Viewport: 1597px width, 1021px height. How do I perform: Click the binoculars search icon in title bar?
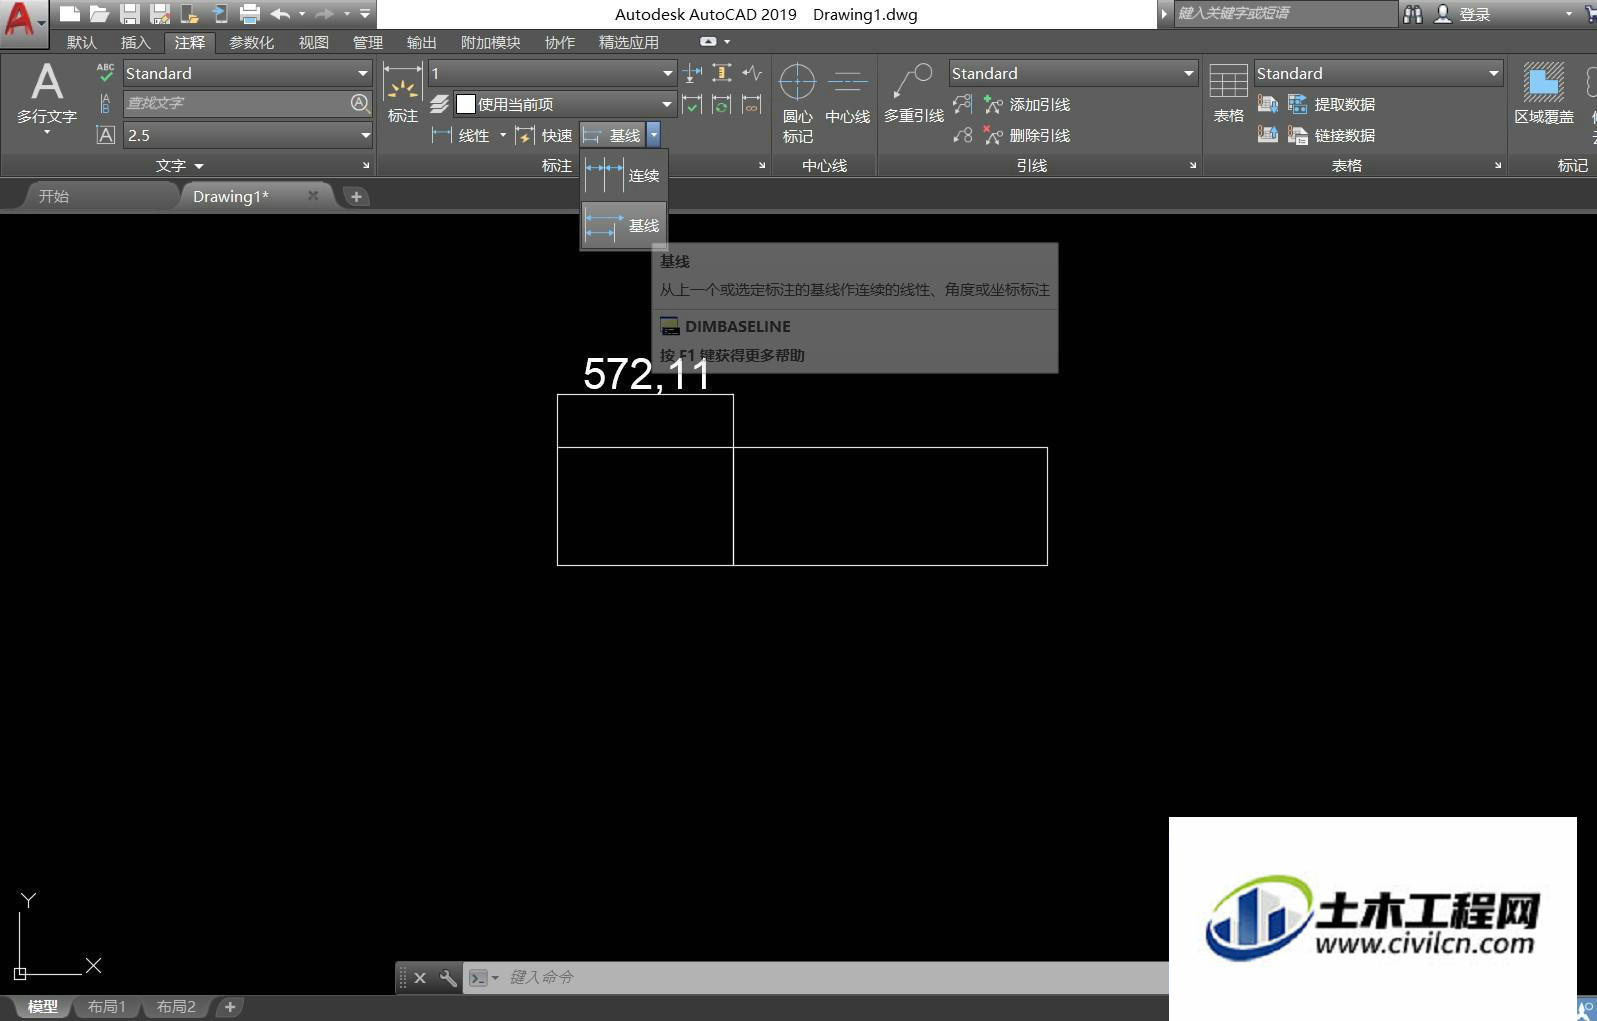[1412, 14]
